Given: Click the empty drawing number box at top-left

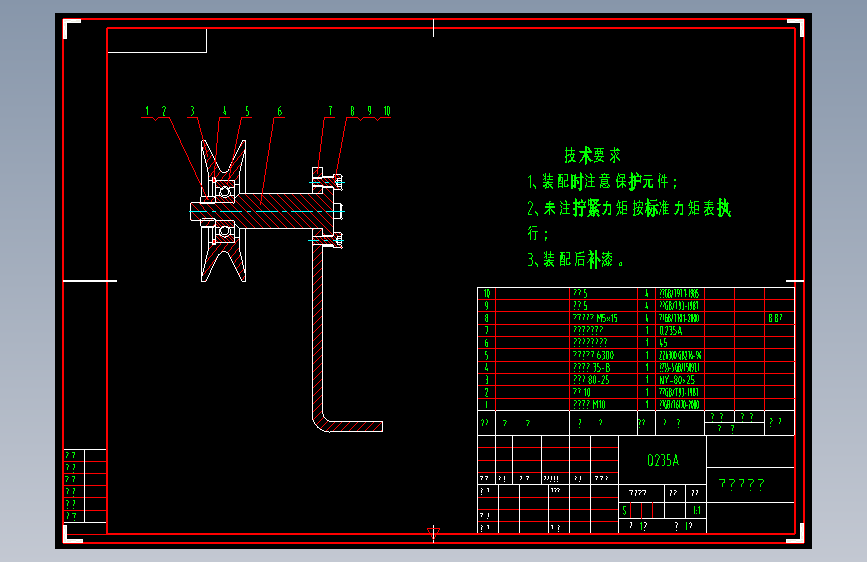Looking at the screenshot, I should (x=156, y=40).
